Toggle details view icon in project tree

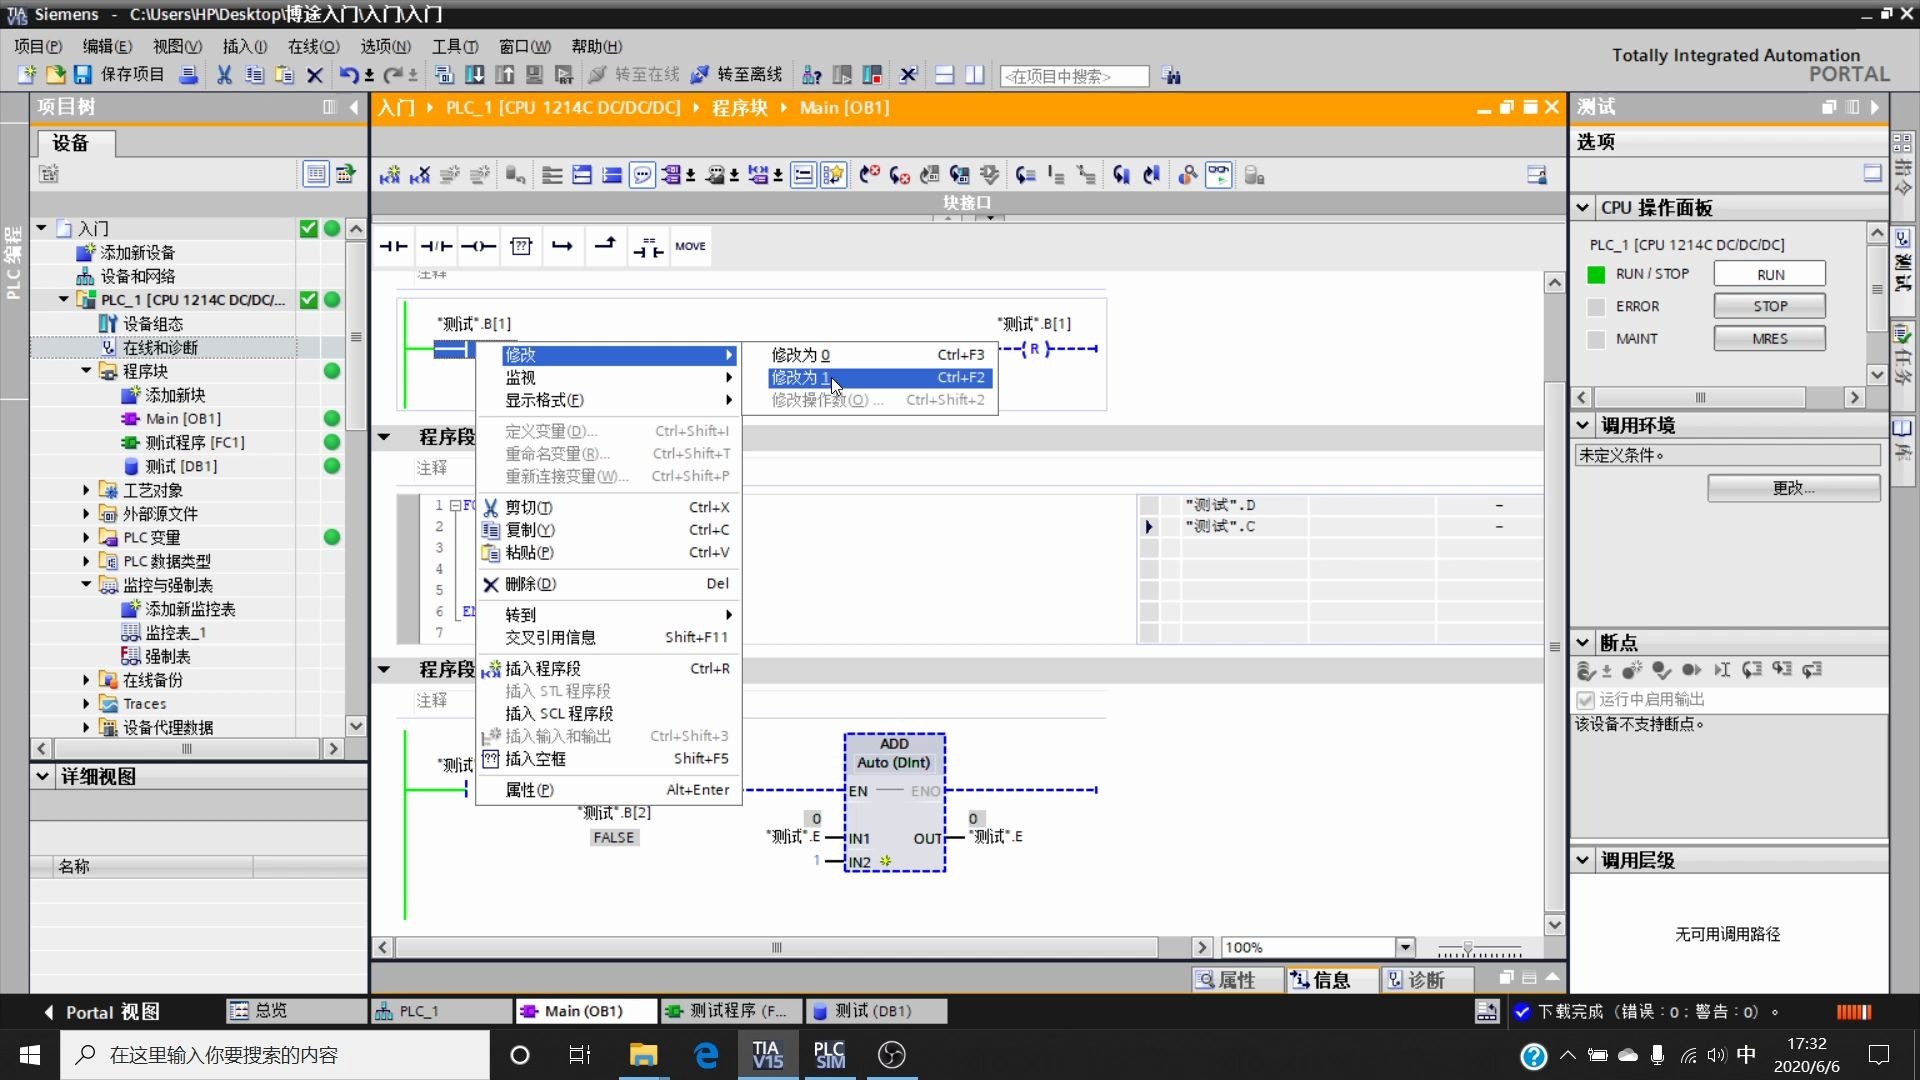(316, 174)
